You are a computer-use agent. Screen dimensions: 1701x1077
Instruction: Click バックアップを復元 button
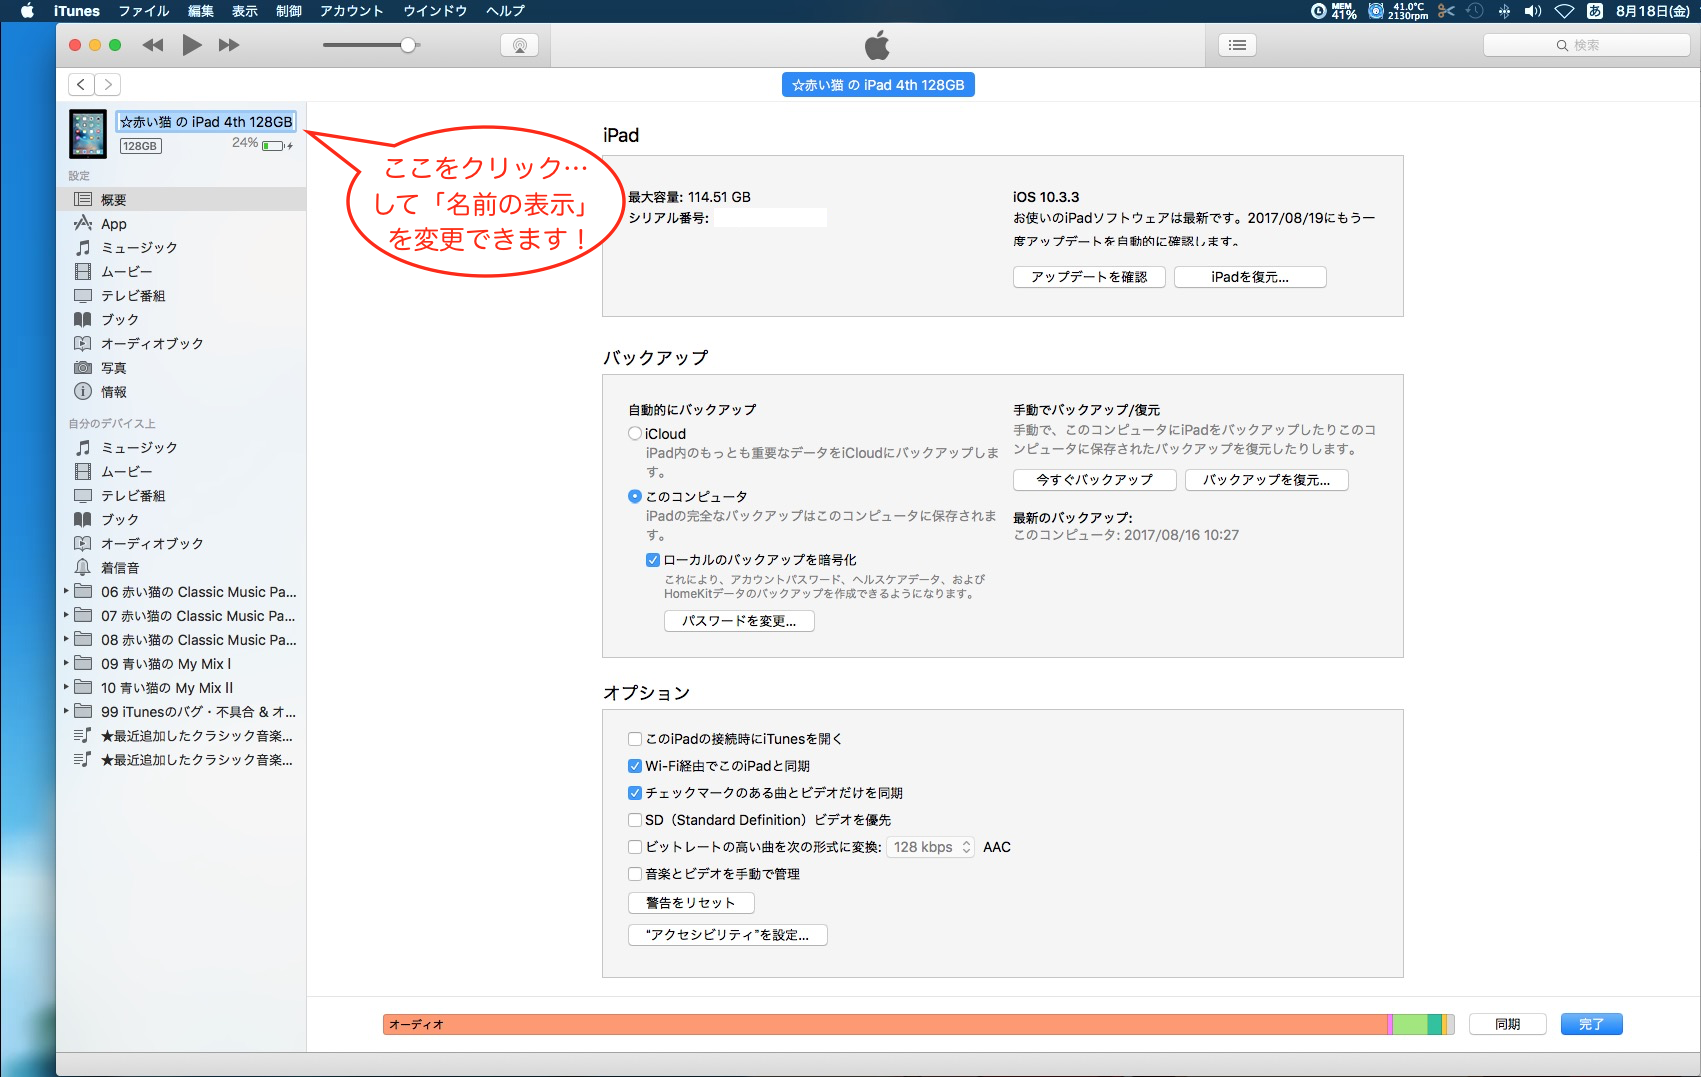coord(1267,480)
